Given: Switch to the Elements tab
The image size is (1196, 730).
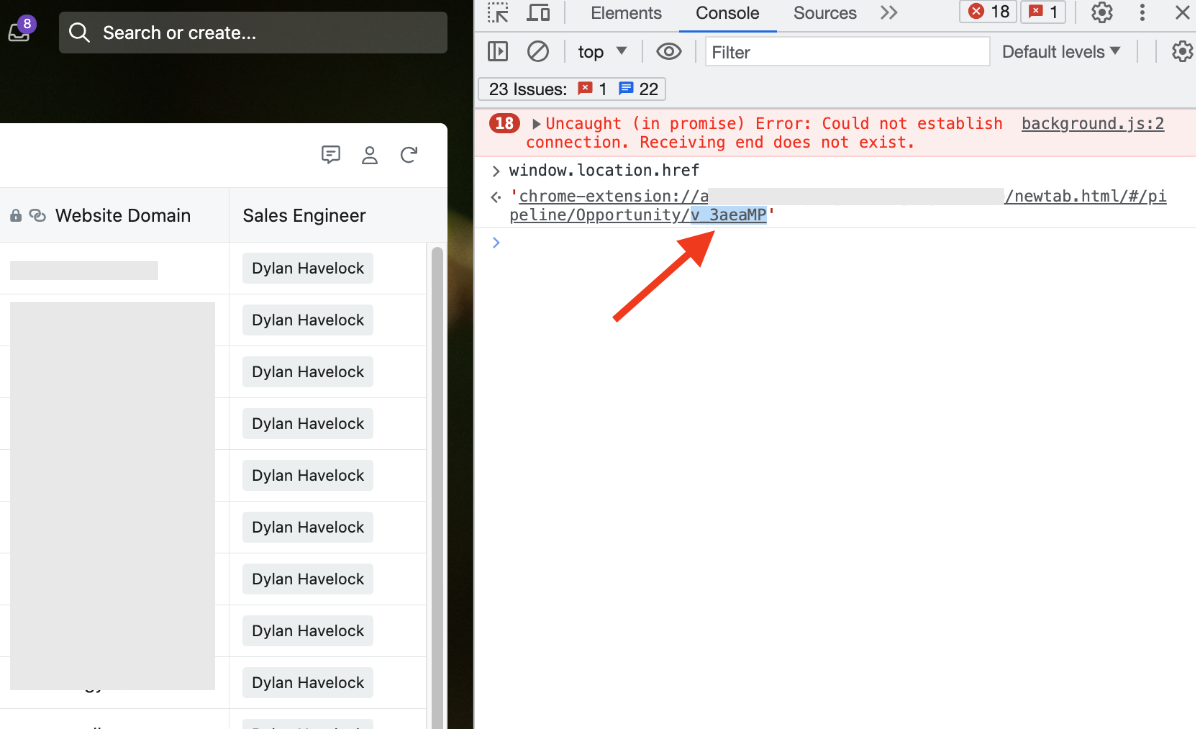Looking at the screenshot, I should pyautogui.click(x=625, y=14).
